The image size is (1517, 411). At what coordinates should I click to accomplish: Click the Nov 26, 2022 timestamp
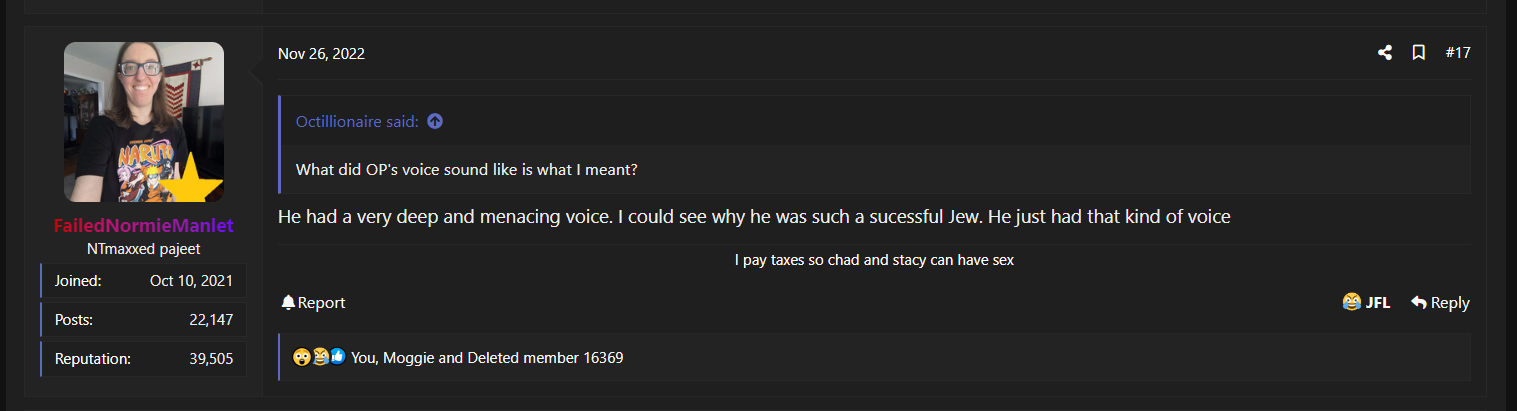tap(321, 54)
